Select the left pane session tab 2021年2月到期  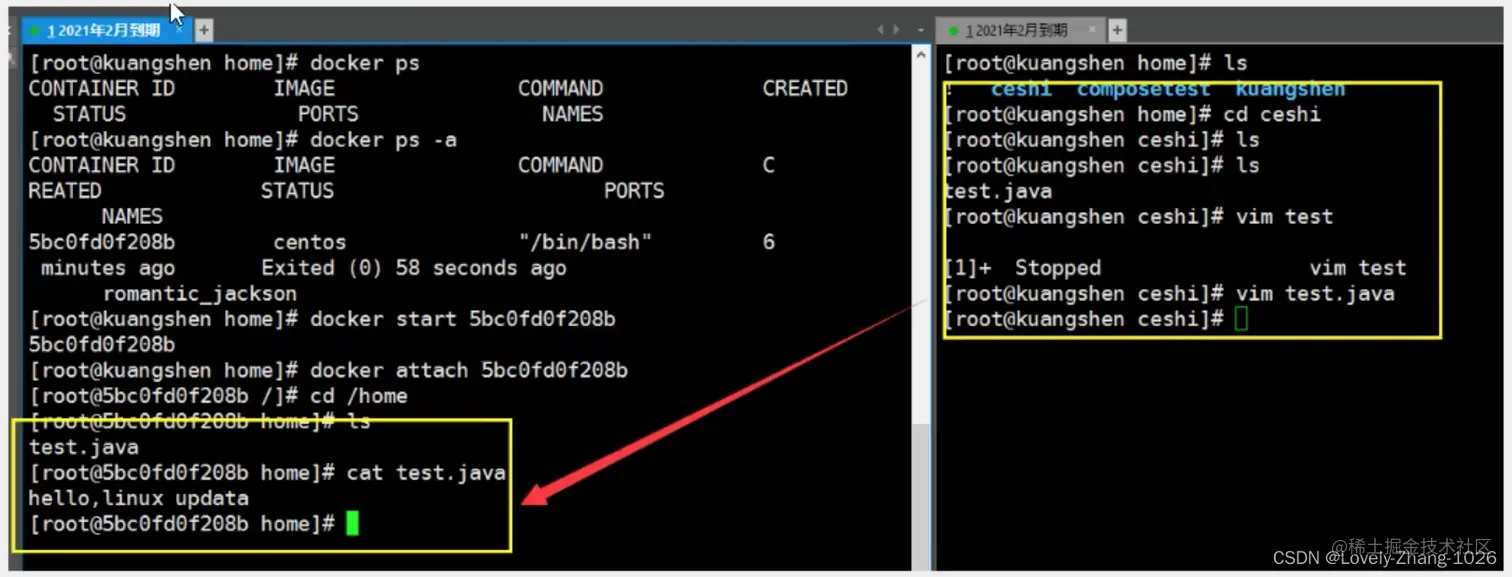[106, 31]
